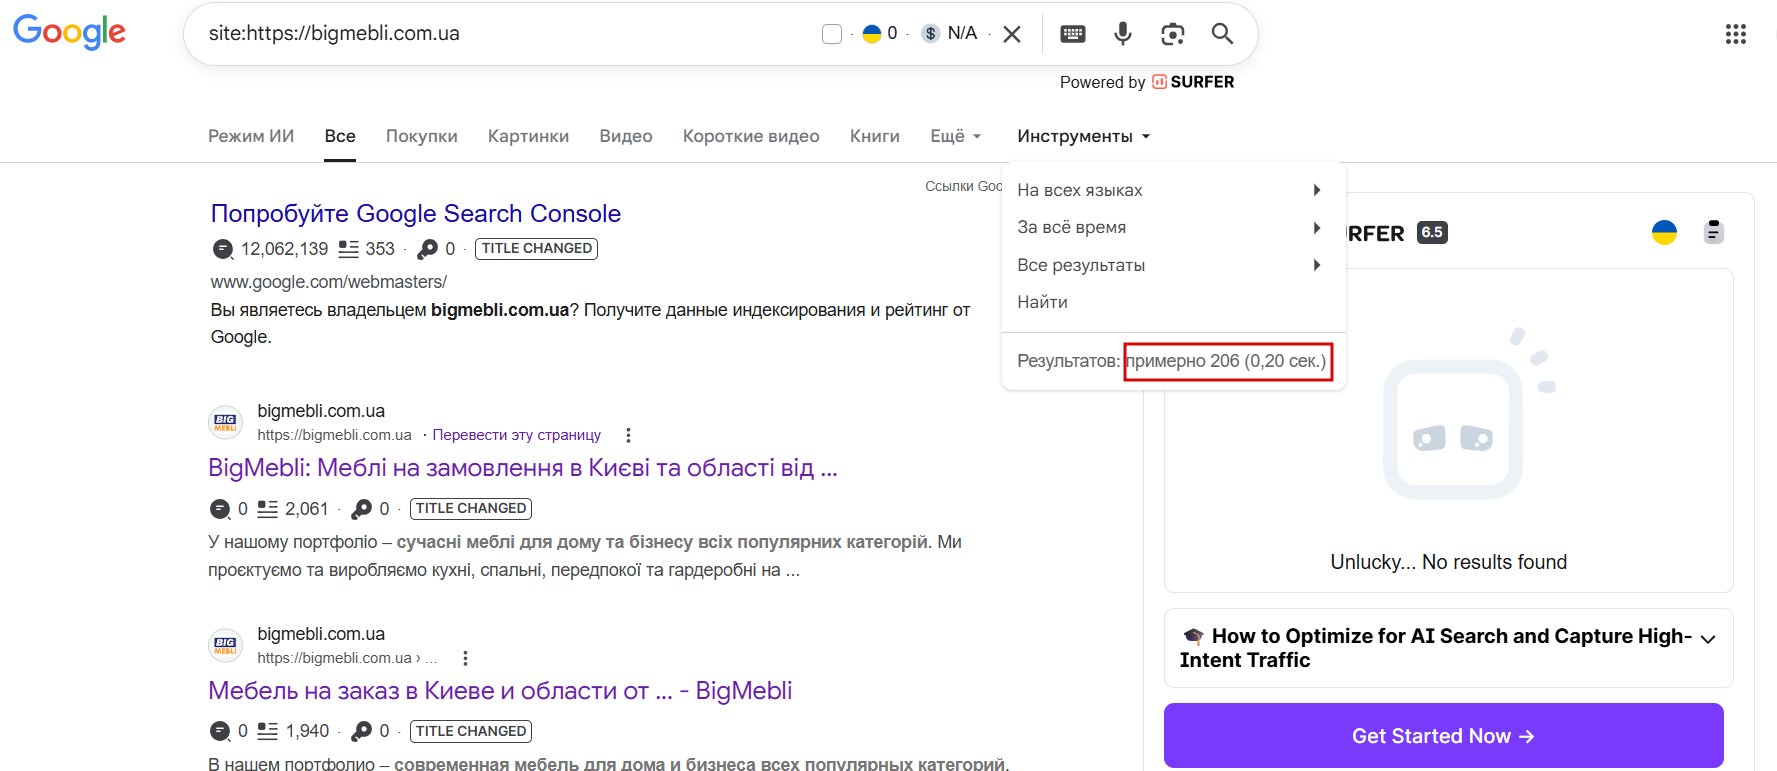This screenshot has width=1777, height=771.
Task: Collapse the Инструменты dropdown
Action: [x=1084, y=136]
